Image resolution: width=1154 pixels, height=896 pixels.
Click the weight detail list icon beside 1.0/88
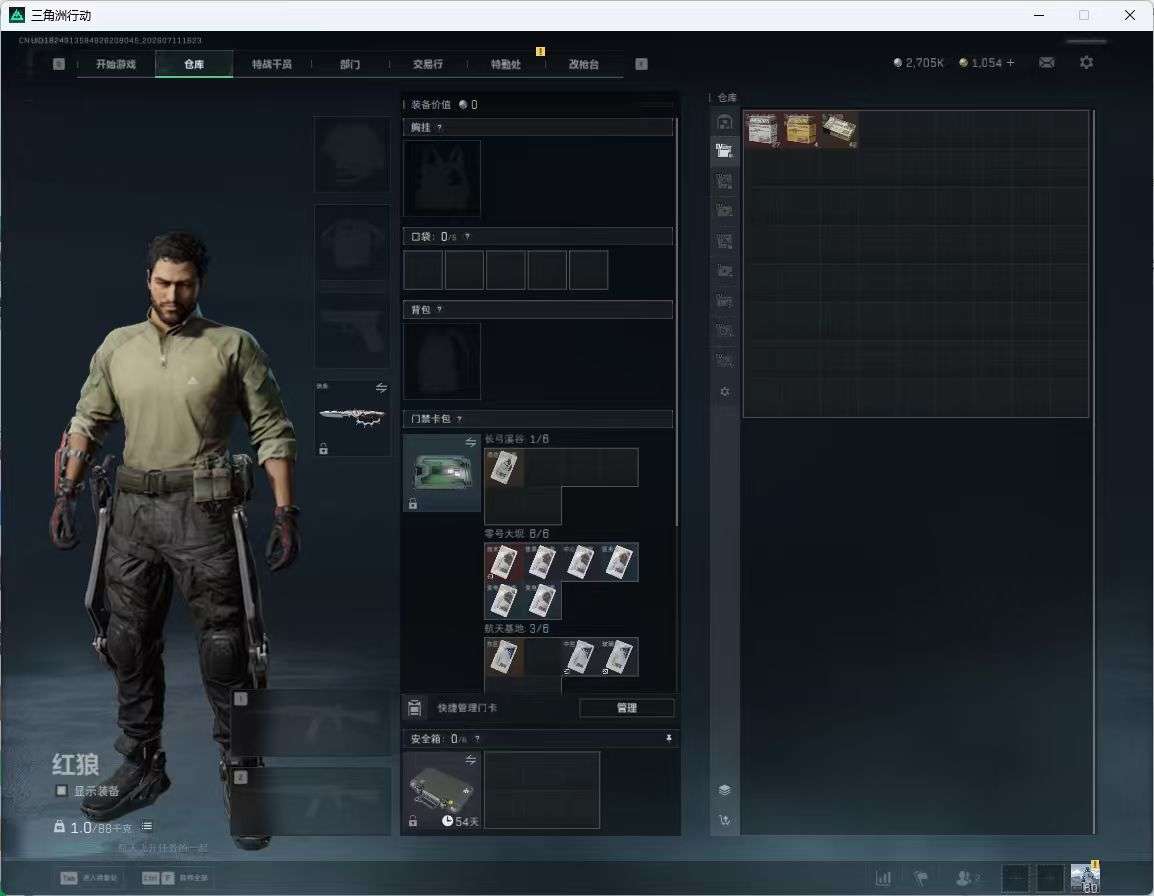147,826
